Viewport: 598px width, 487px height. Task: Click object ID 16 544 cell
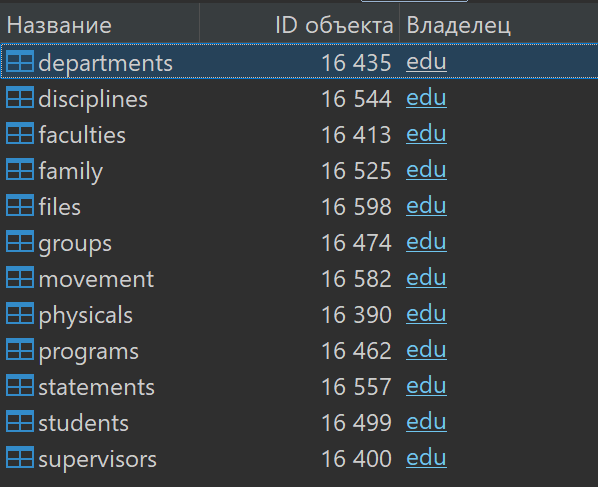(356, 99)
